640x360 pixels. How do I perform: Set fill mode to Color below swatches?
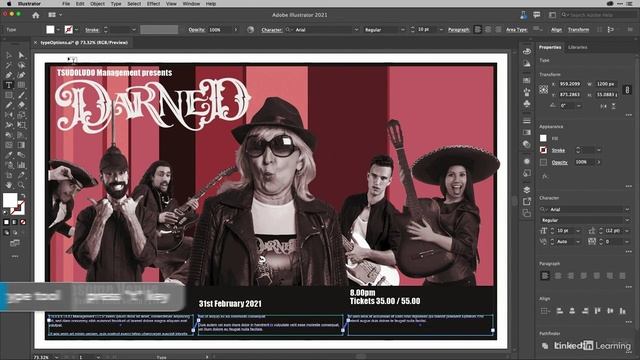[x=6, y=222]
